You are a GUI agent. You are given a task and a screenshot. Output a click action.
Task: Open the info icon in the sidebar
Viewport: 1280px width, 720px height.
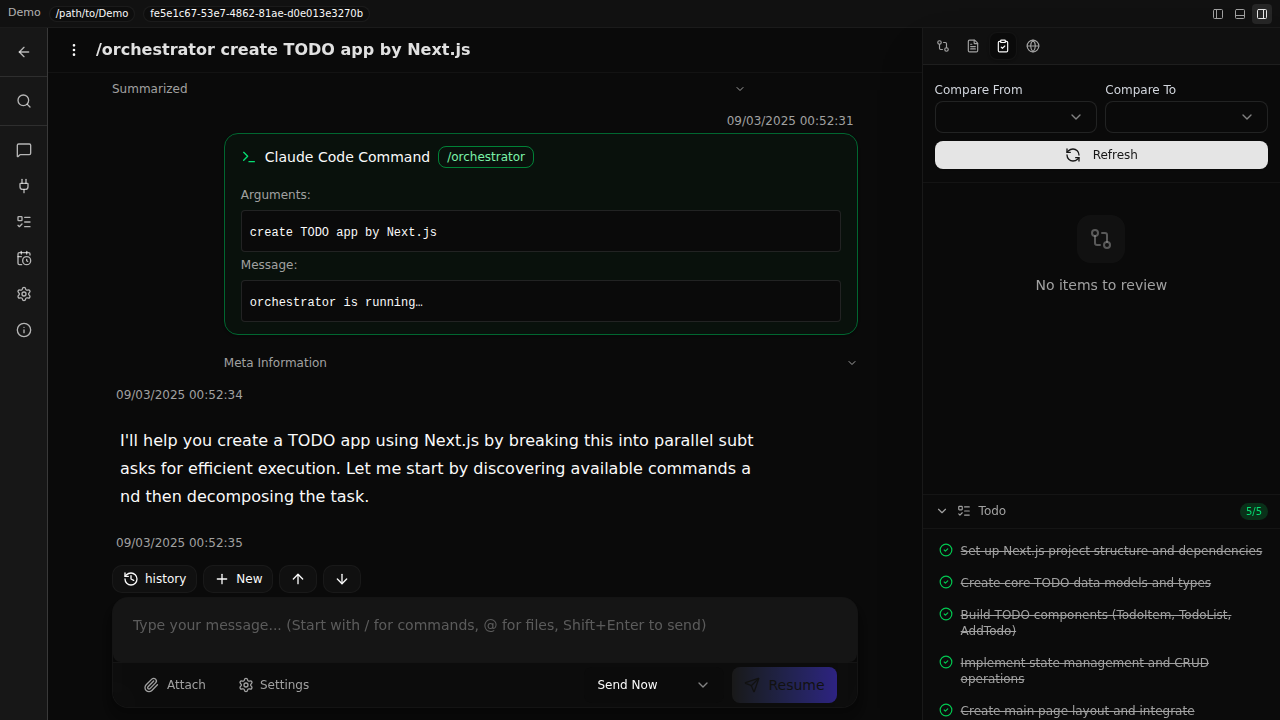point(24,330)
